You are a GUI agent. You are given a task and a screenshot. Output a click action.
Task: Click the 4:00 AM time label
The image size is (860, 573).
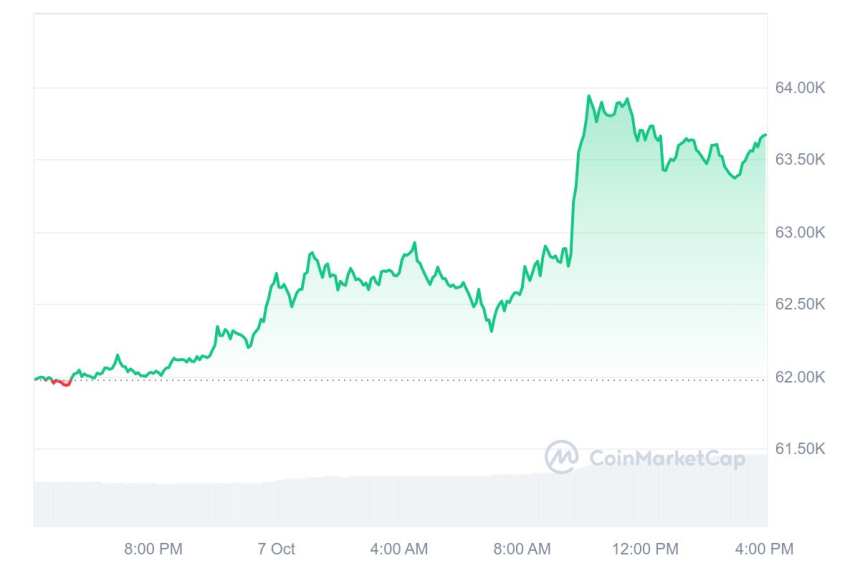399,549
